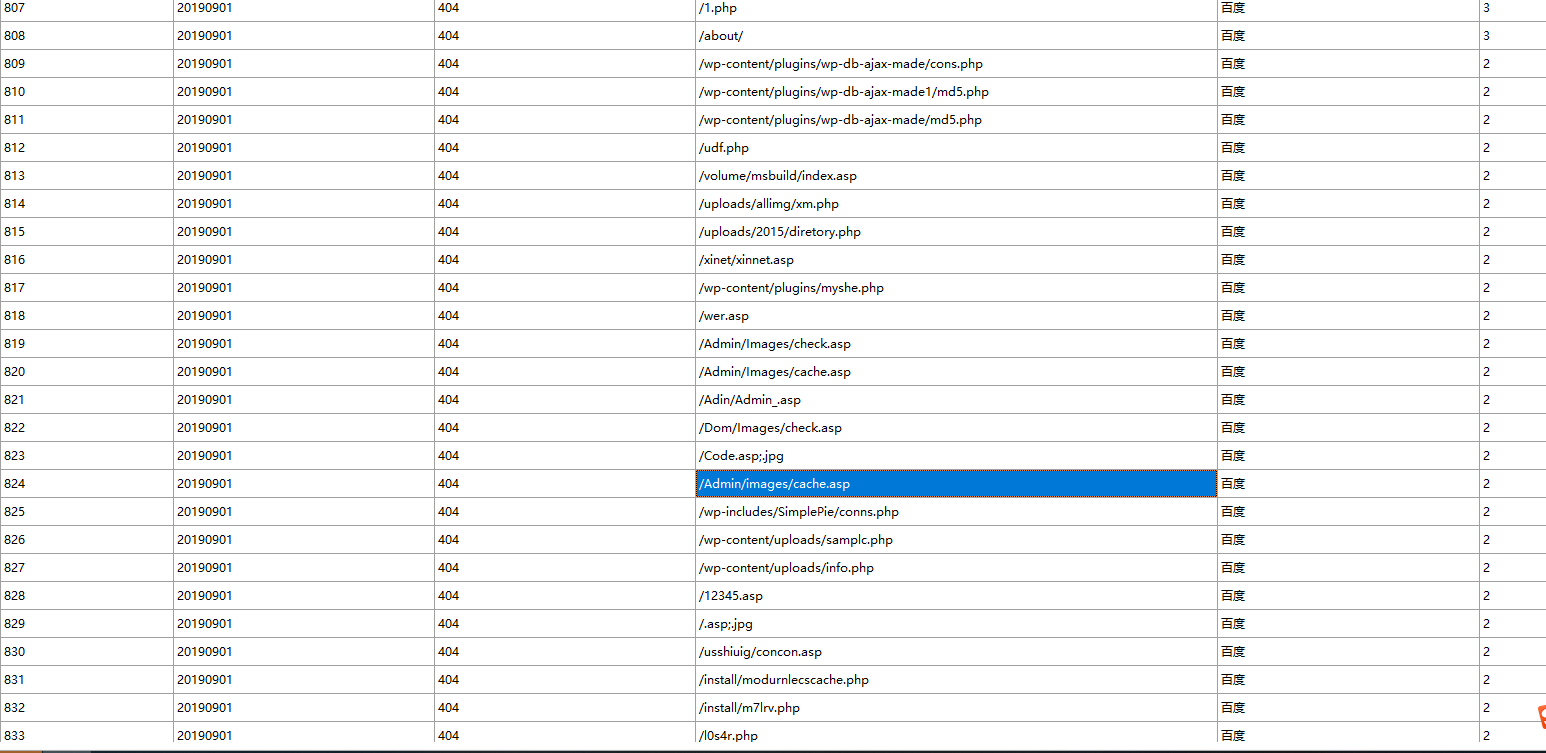Image resolution: width=1546 pixels, height=753 pixels.
Task: Select the 404 status in row 814
Action: tap(565, 204)
